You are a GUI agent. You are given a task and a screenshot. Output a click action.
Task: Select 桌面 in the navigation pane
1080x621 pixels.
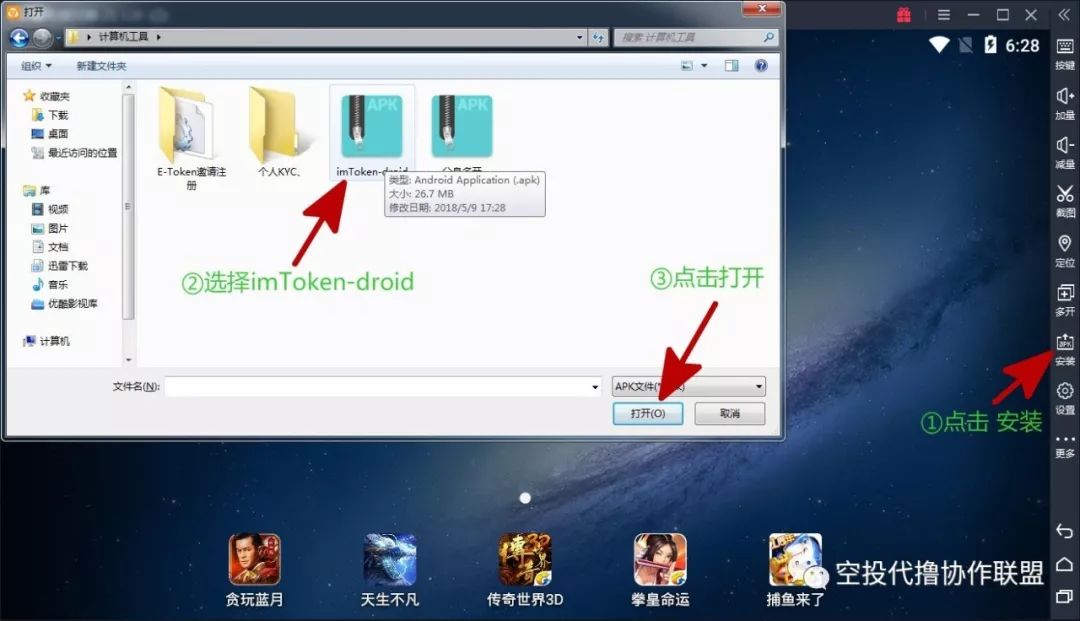(x=58, y=134)
